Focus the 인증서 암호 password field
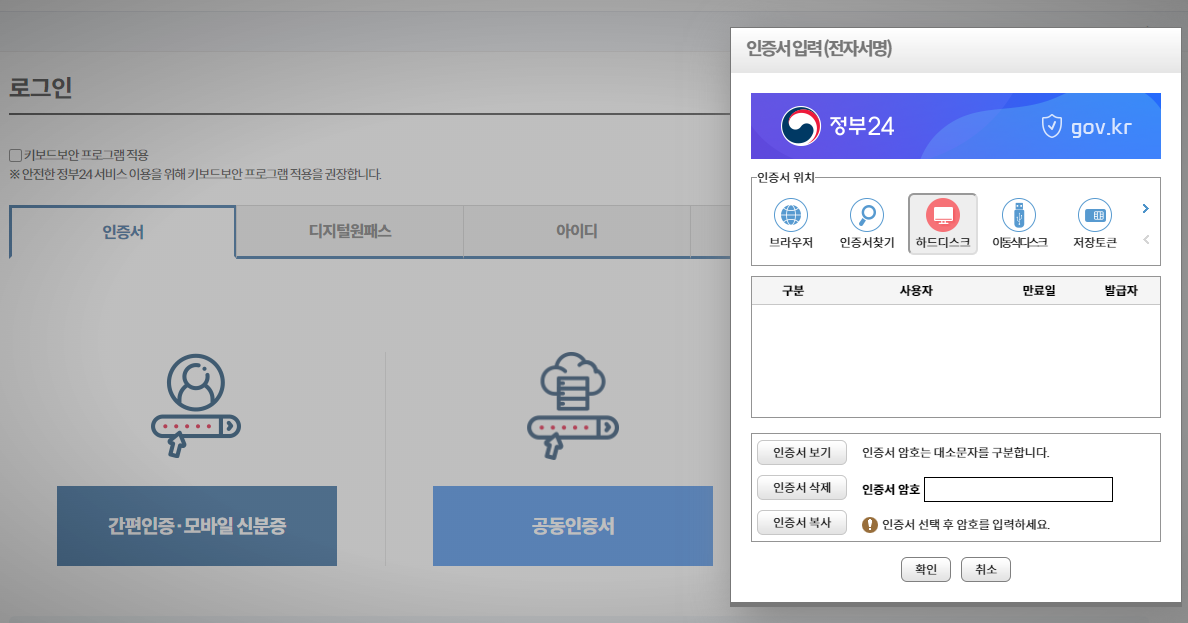Image resolution: width=1188 pixels, height=623 pixels. (x=1018, y=490)
